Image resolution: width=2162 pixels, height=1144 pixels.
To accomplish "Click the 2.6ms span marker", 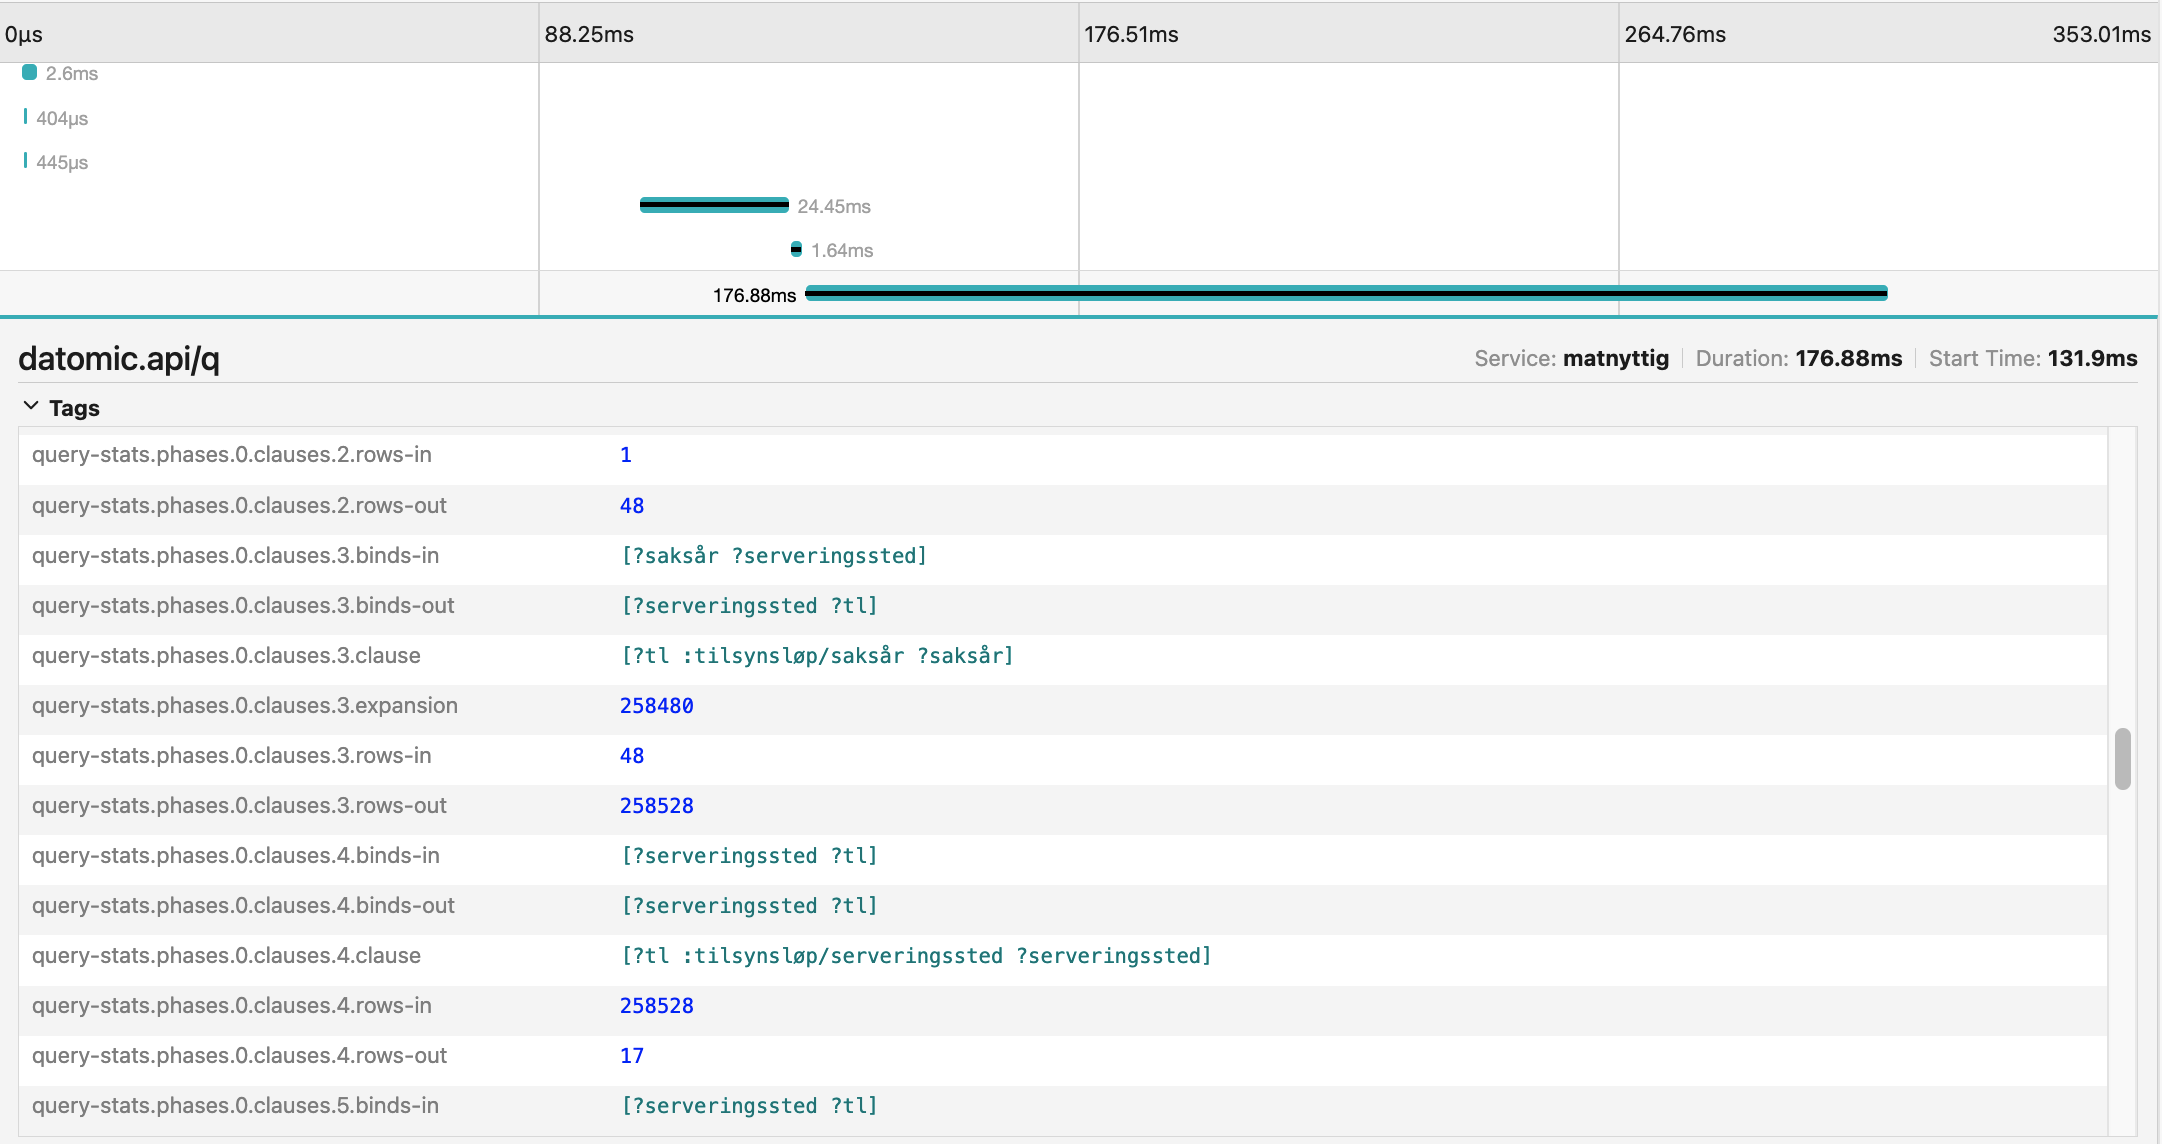I will point(30,72).
